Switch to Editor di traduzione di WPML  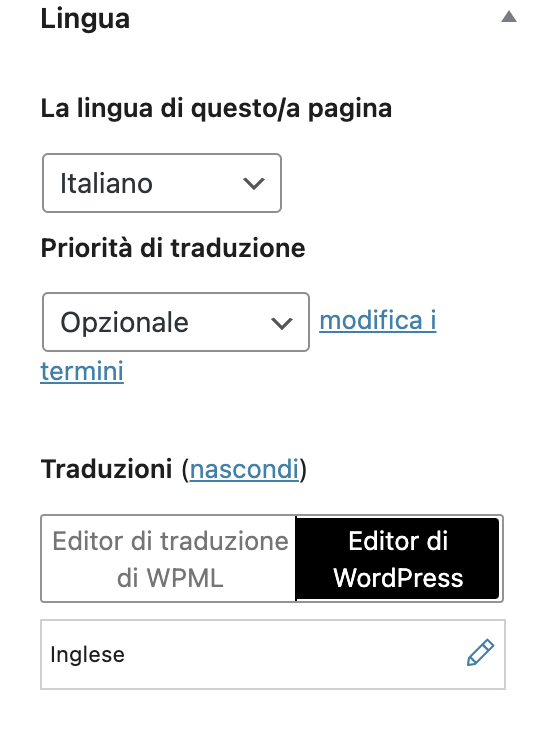[169, 559]
